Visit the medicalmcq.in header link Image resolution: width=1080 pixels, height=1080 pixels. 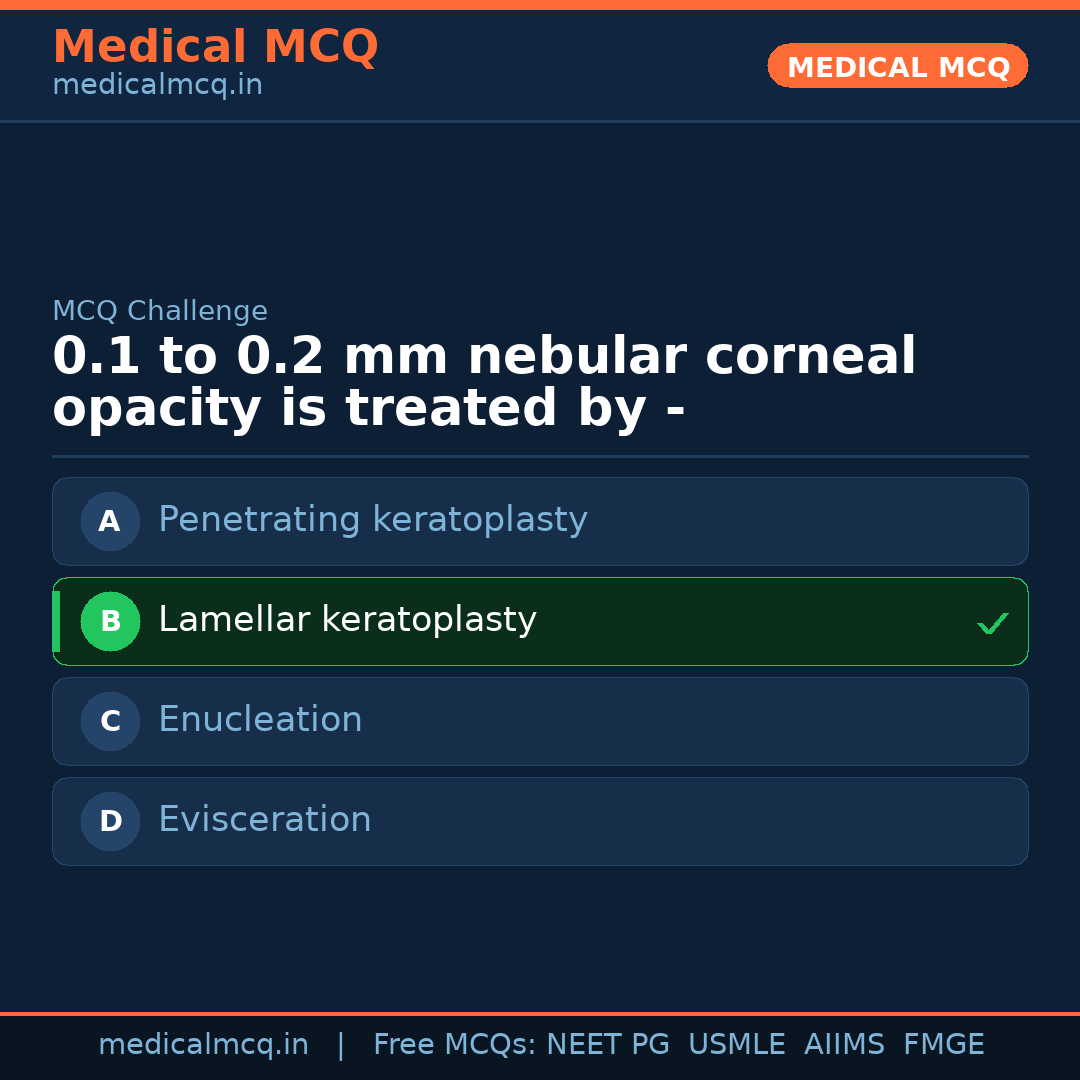157,84
